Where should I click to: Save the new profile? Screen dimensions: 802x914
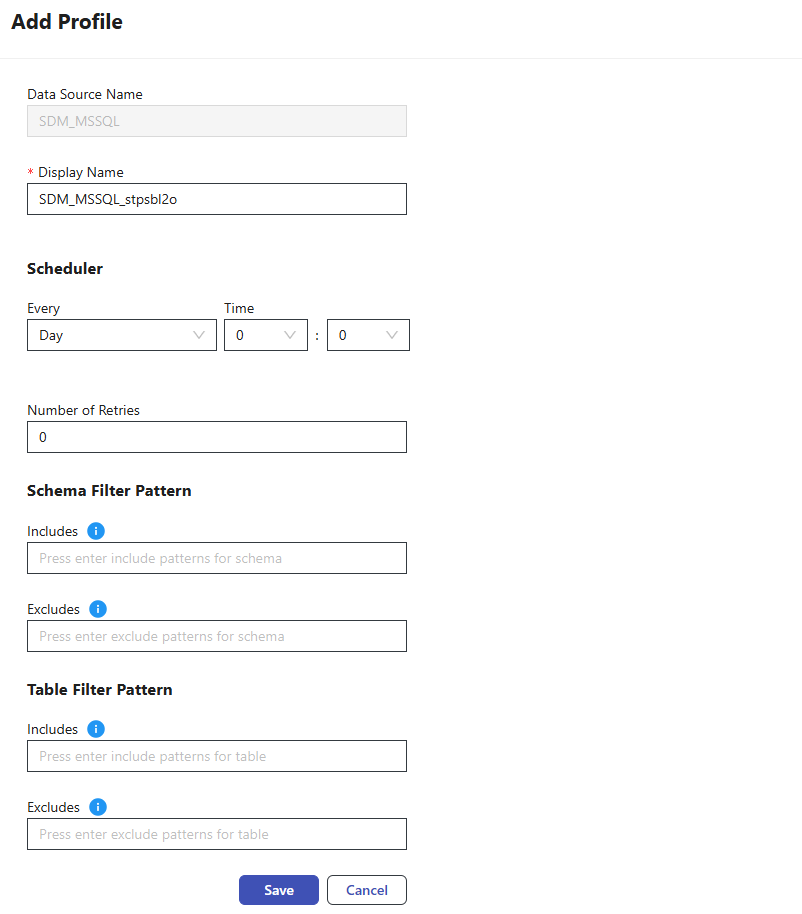[x=278, y=890]
